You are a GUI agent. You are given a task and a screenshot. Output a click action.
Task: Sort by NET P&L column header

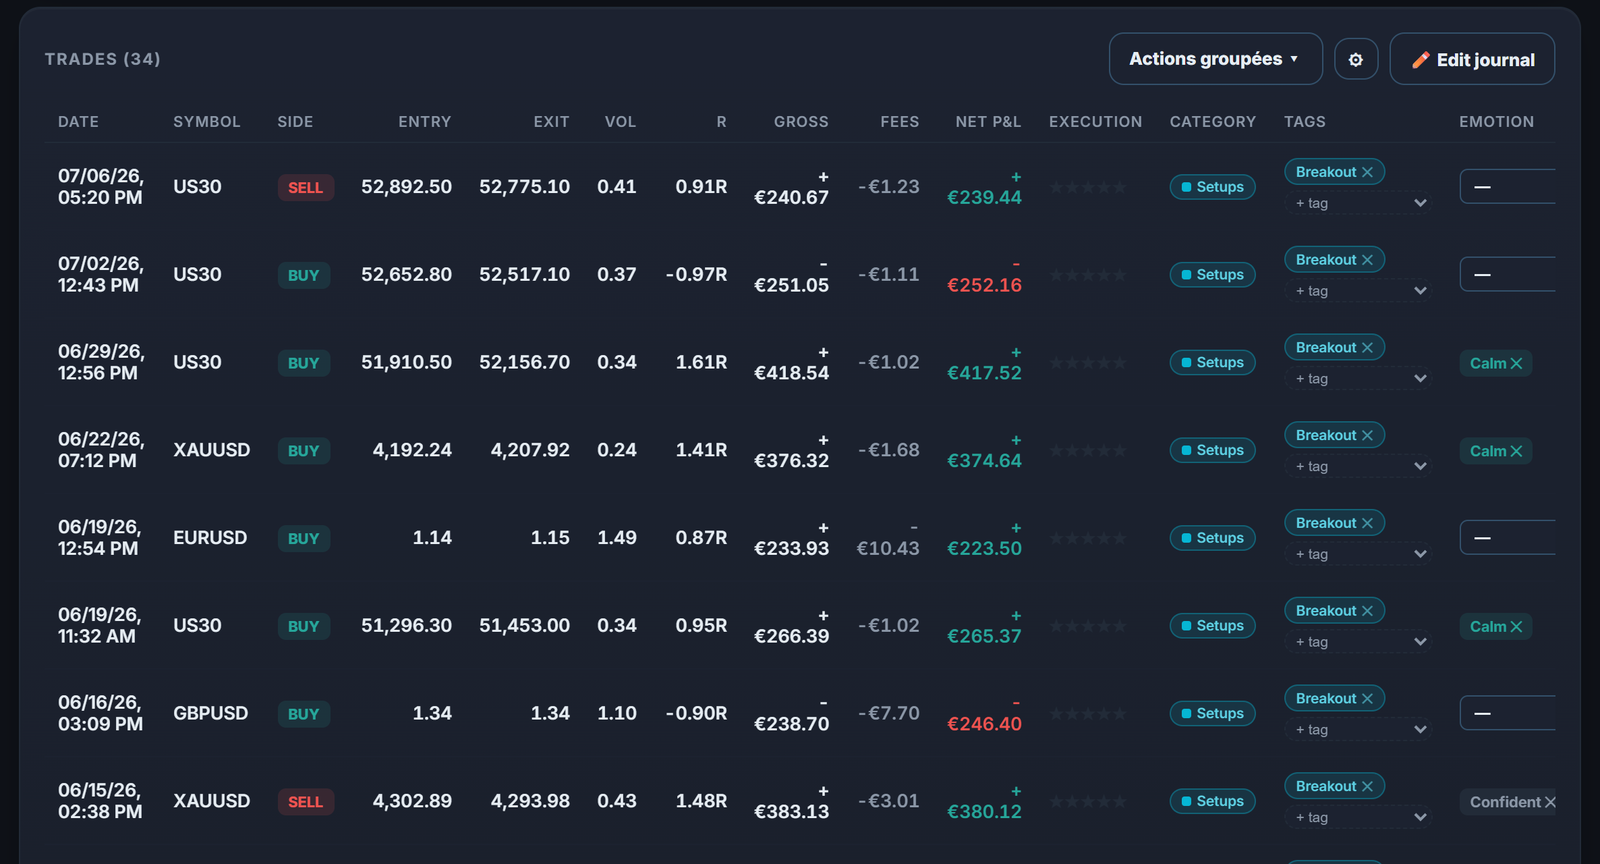[x=988, y=122]
